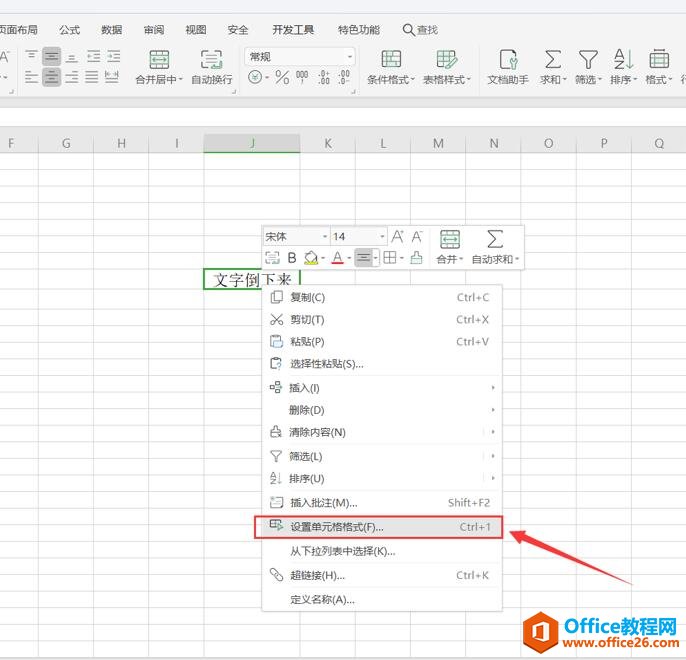Toggle the auto wrap (自动换行) button
Viewport: 686px width, 660px height.
click(x=212, y=67)
